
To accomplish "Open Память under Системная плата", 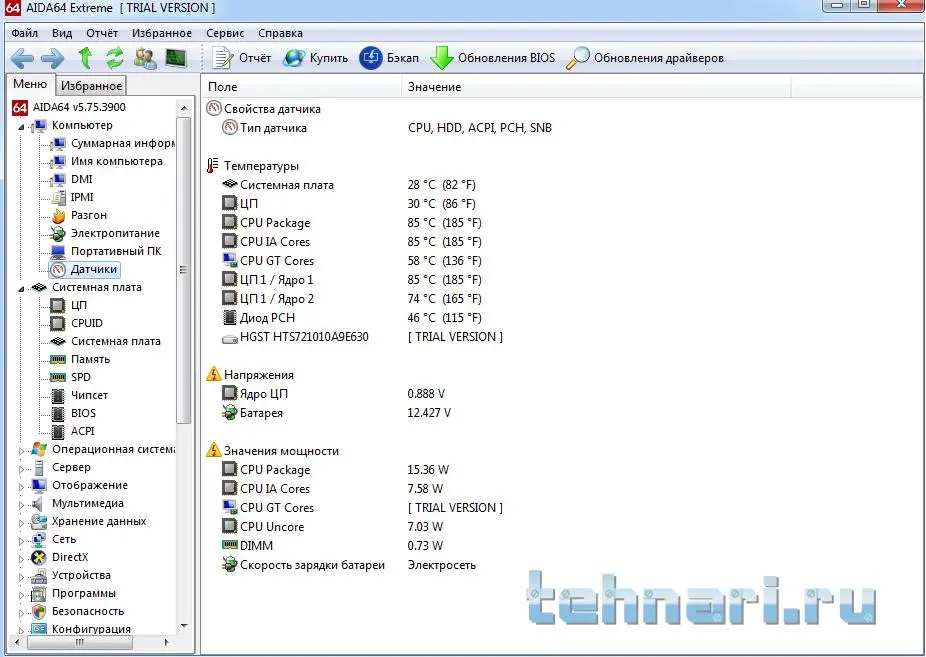I will pyautogui.click(x=80, y=359).
